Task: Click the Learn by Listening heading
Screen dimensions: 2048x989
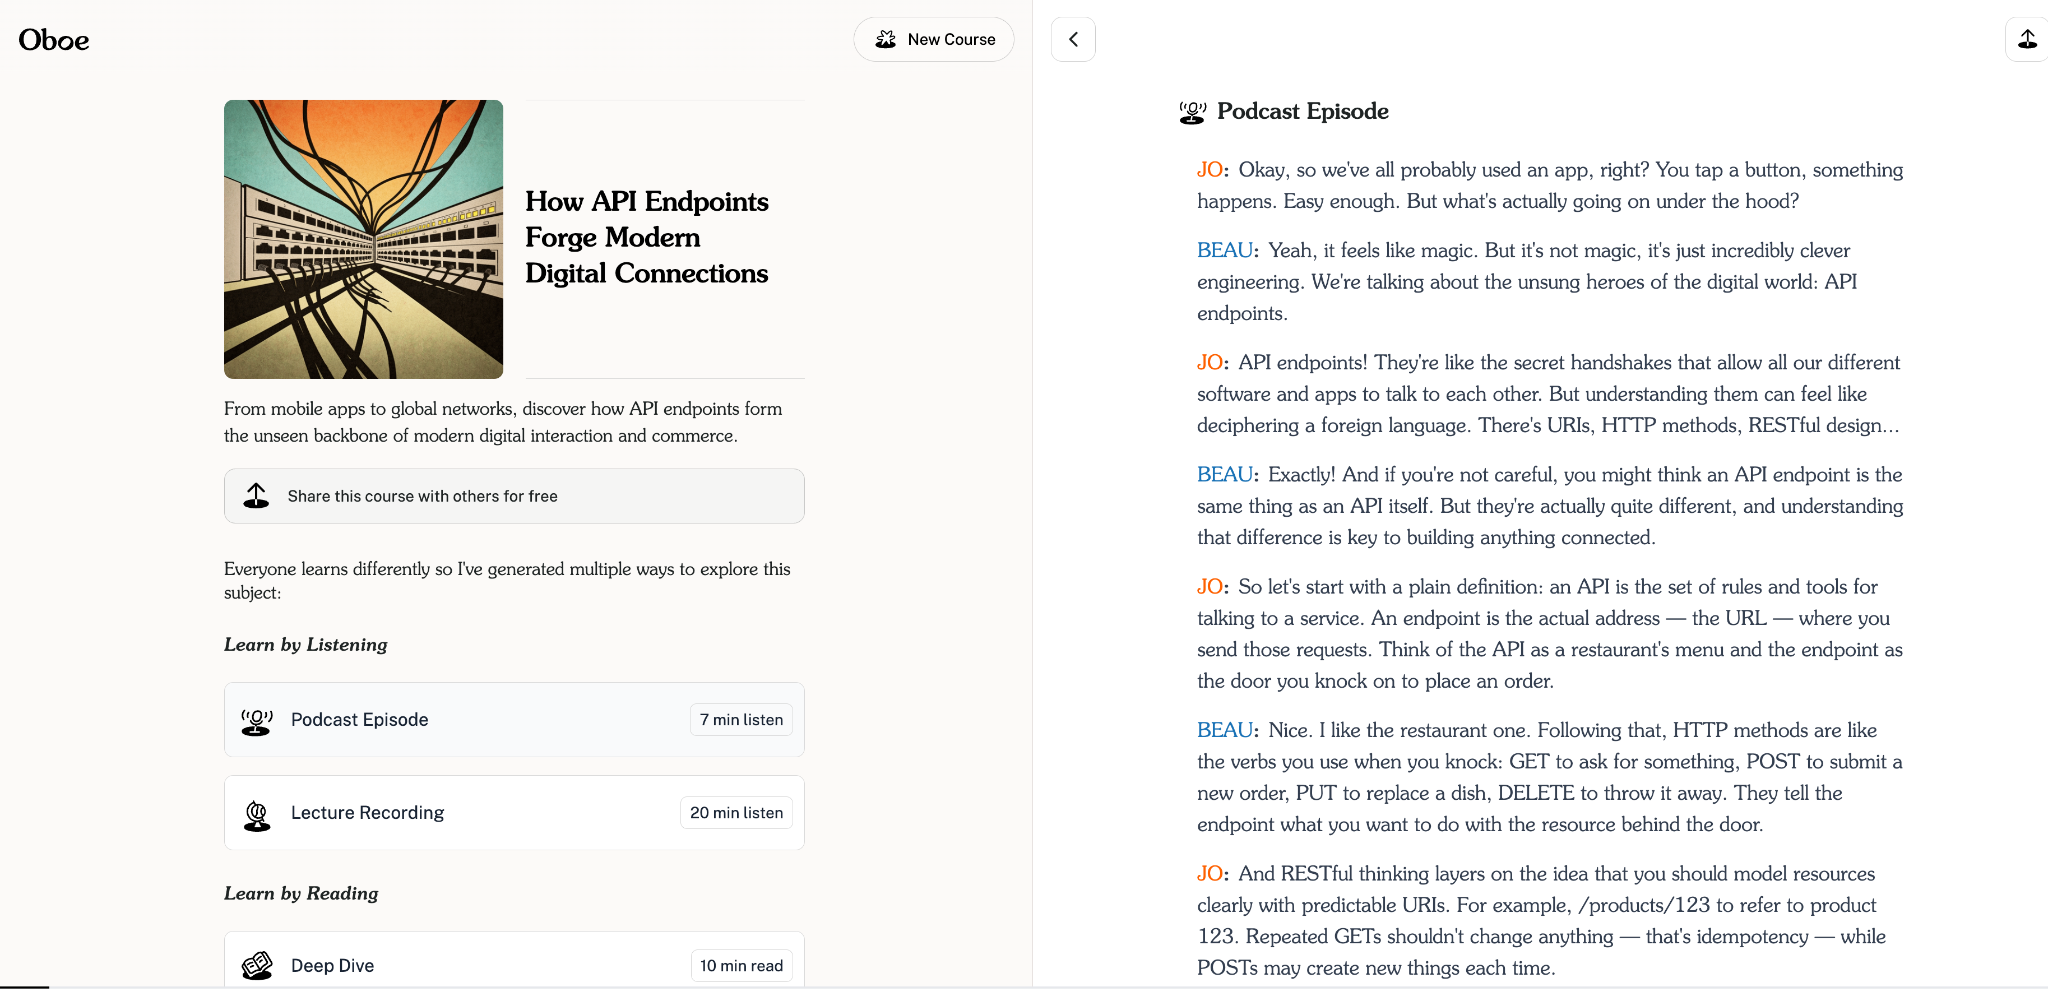Action: 306,645
